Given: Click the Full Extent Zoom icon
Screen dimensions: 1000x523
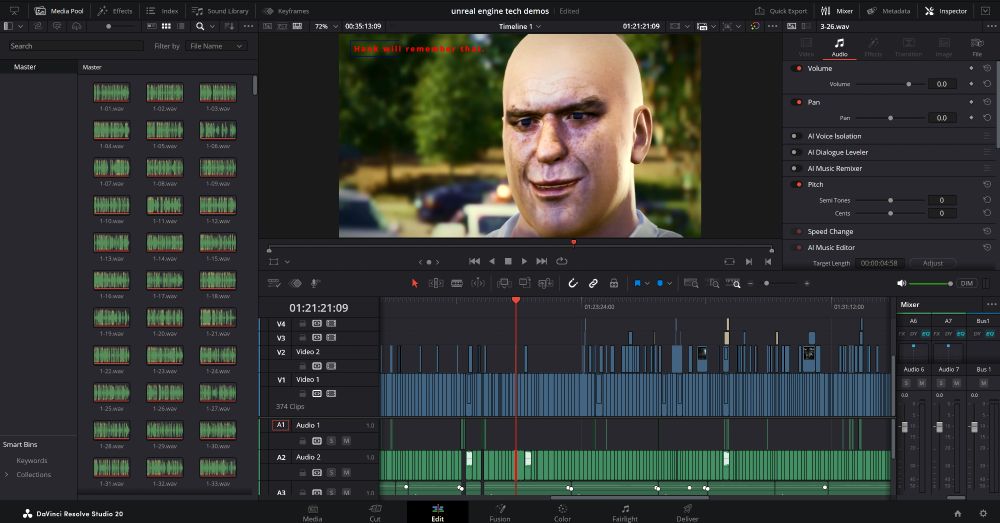Looking at the screenshot, I should 691,283.
